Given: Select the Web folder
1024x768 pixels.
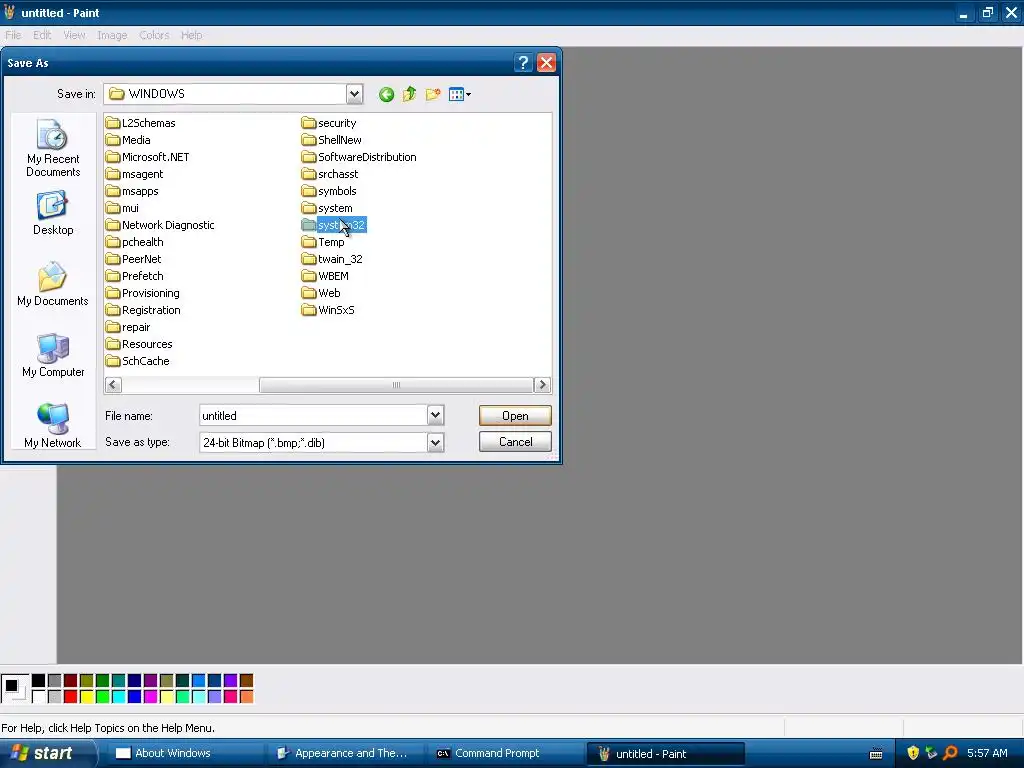Looking at the screenshot, I should tap(321, 293).
